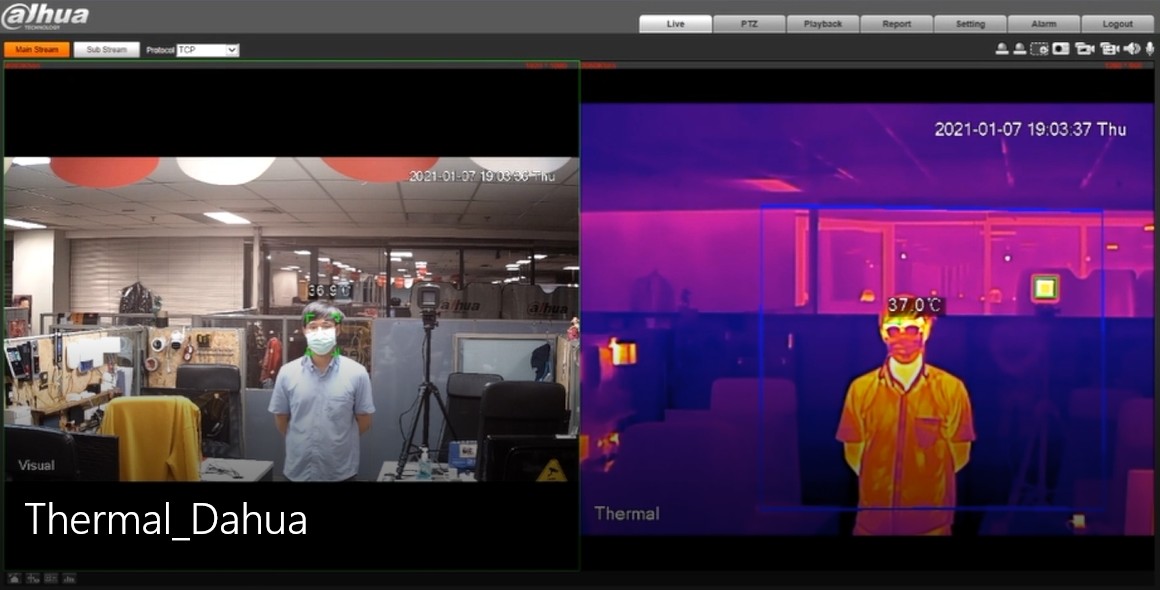Activate the digital zoom region icon
The width and height of the screenshot is (1160, 590).
click(x=1039, y=49)
